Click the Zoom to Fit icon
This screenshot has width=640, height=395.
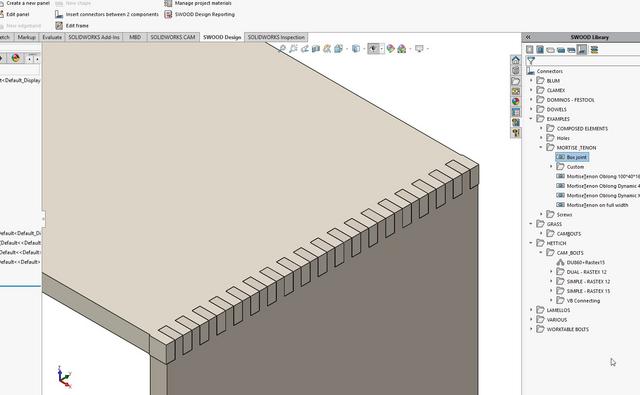(282, 49)
